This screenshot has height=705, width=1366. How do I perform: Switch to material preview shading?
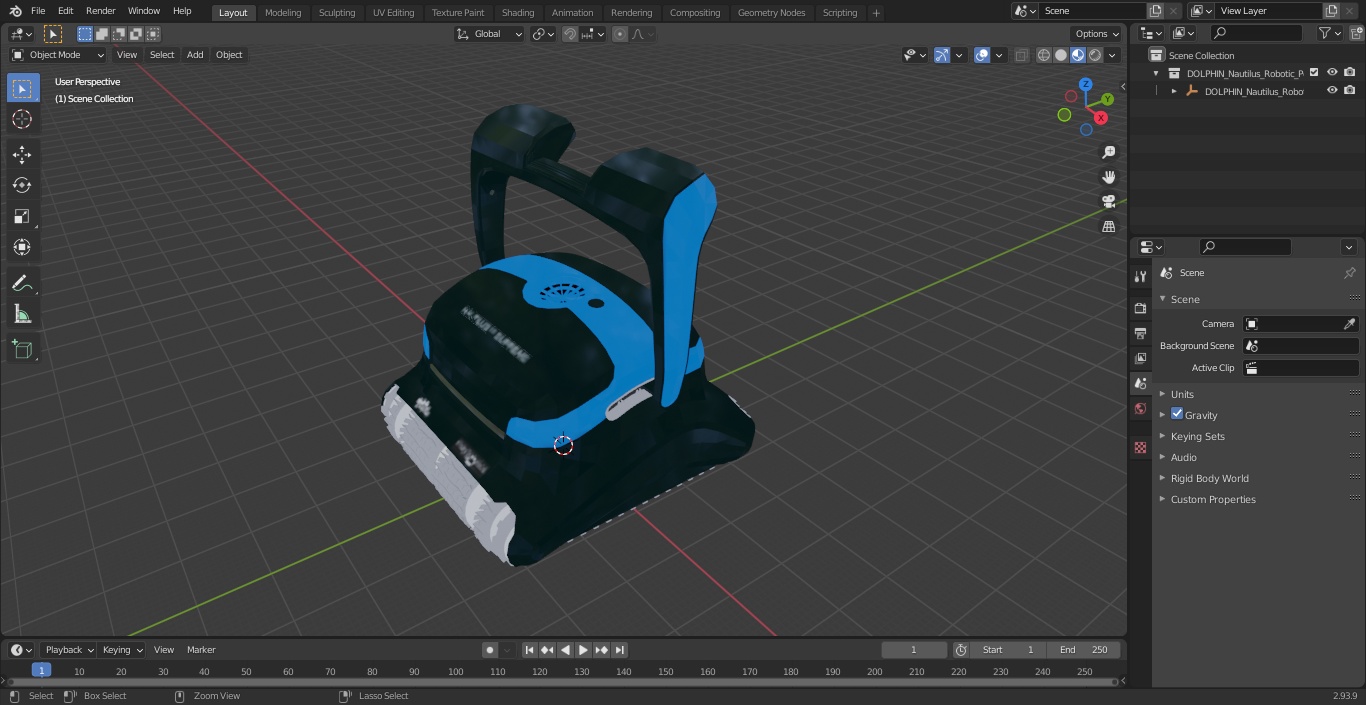point(1078,55)
